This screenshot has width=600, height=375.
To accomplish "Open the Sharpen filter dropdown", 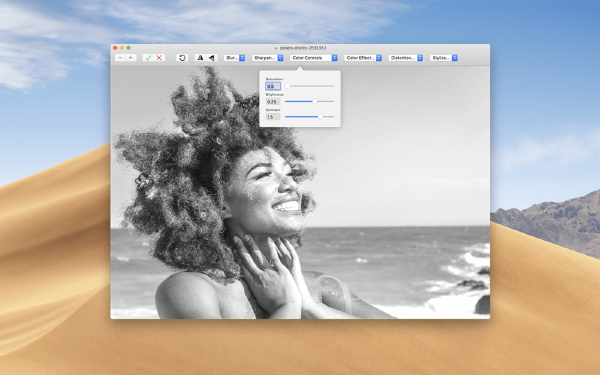I will pos(267,58).
